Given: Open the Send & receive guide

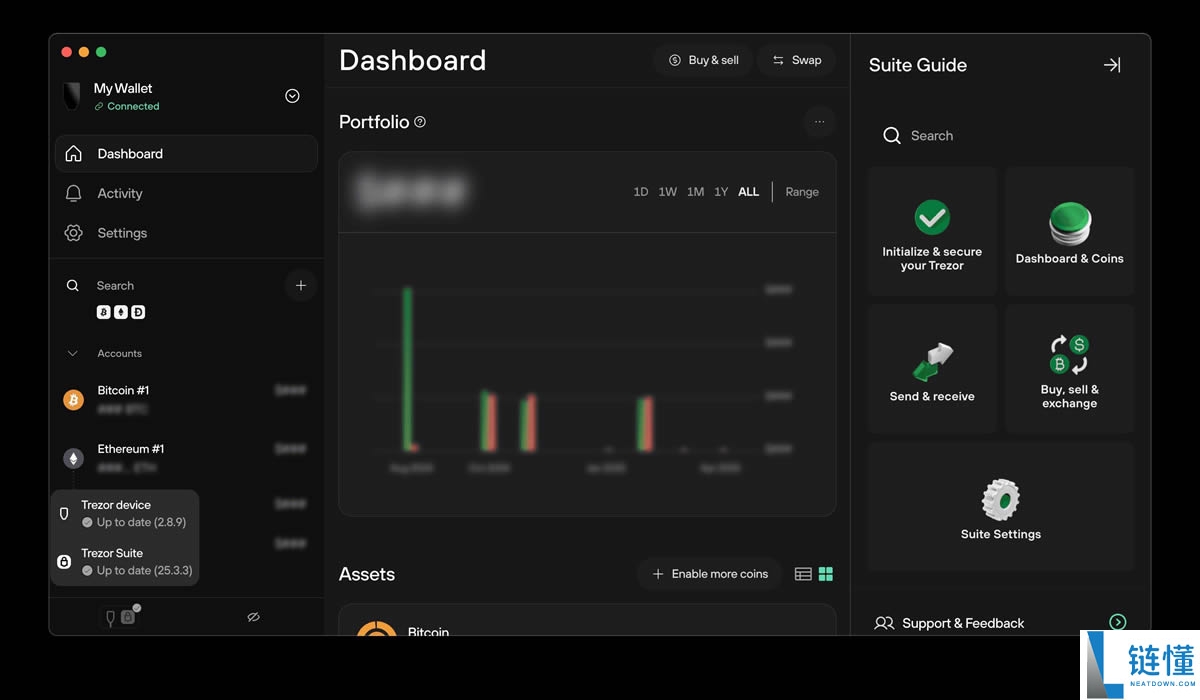Looking at the screenshot, I should click(x=932, y=369).
